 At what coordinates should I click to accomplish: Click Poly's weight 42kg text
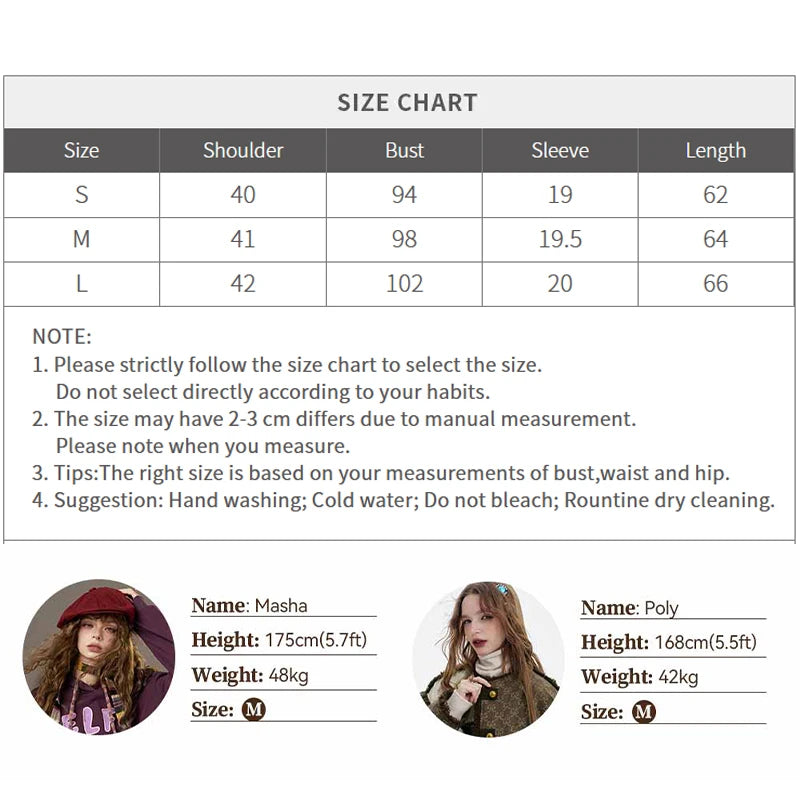[x=678, y=677]
